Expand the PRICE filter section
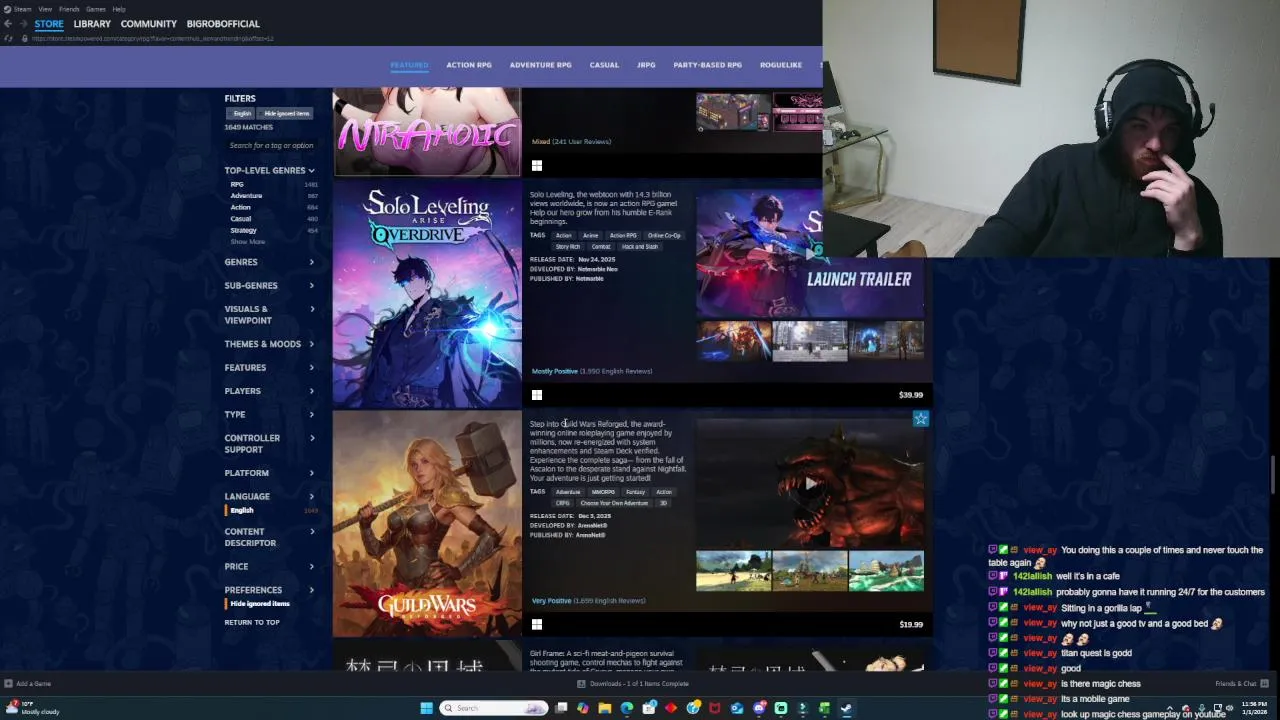 coord(270,567)
